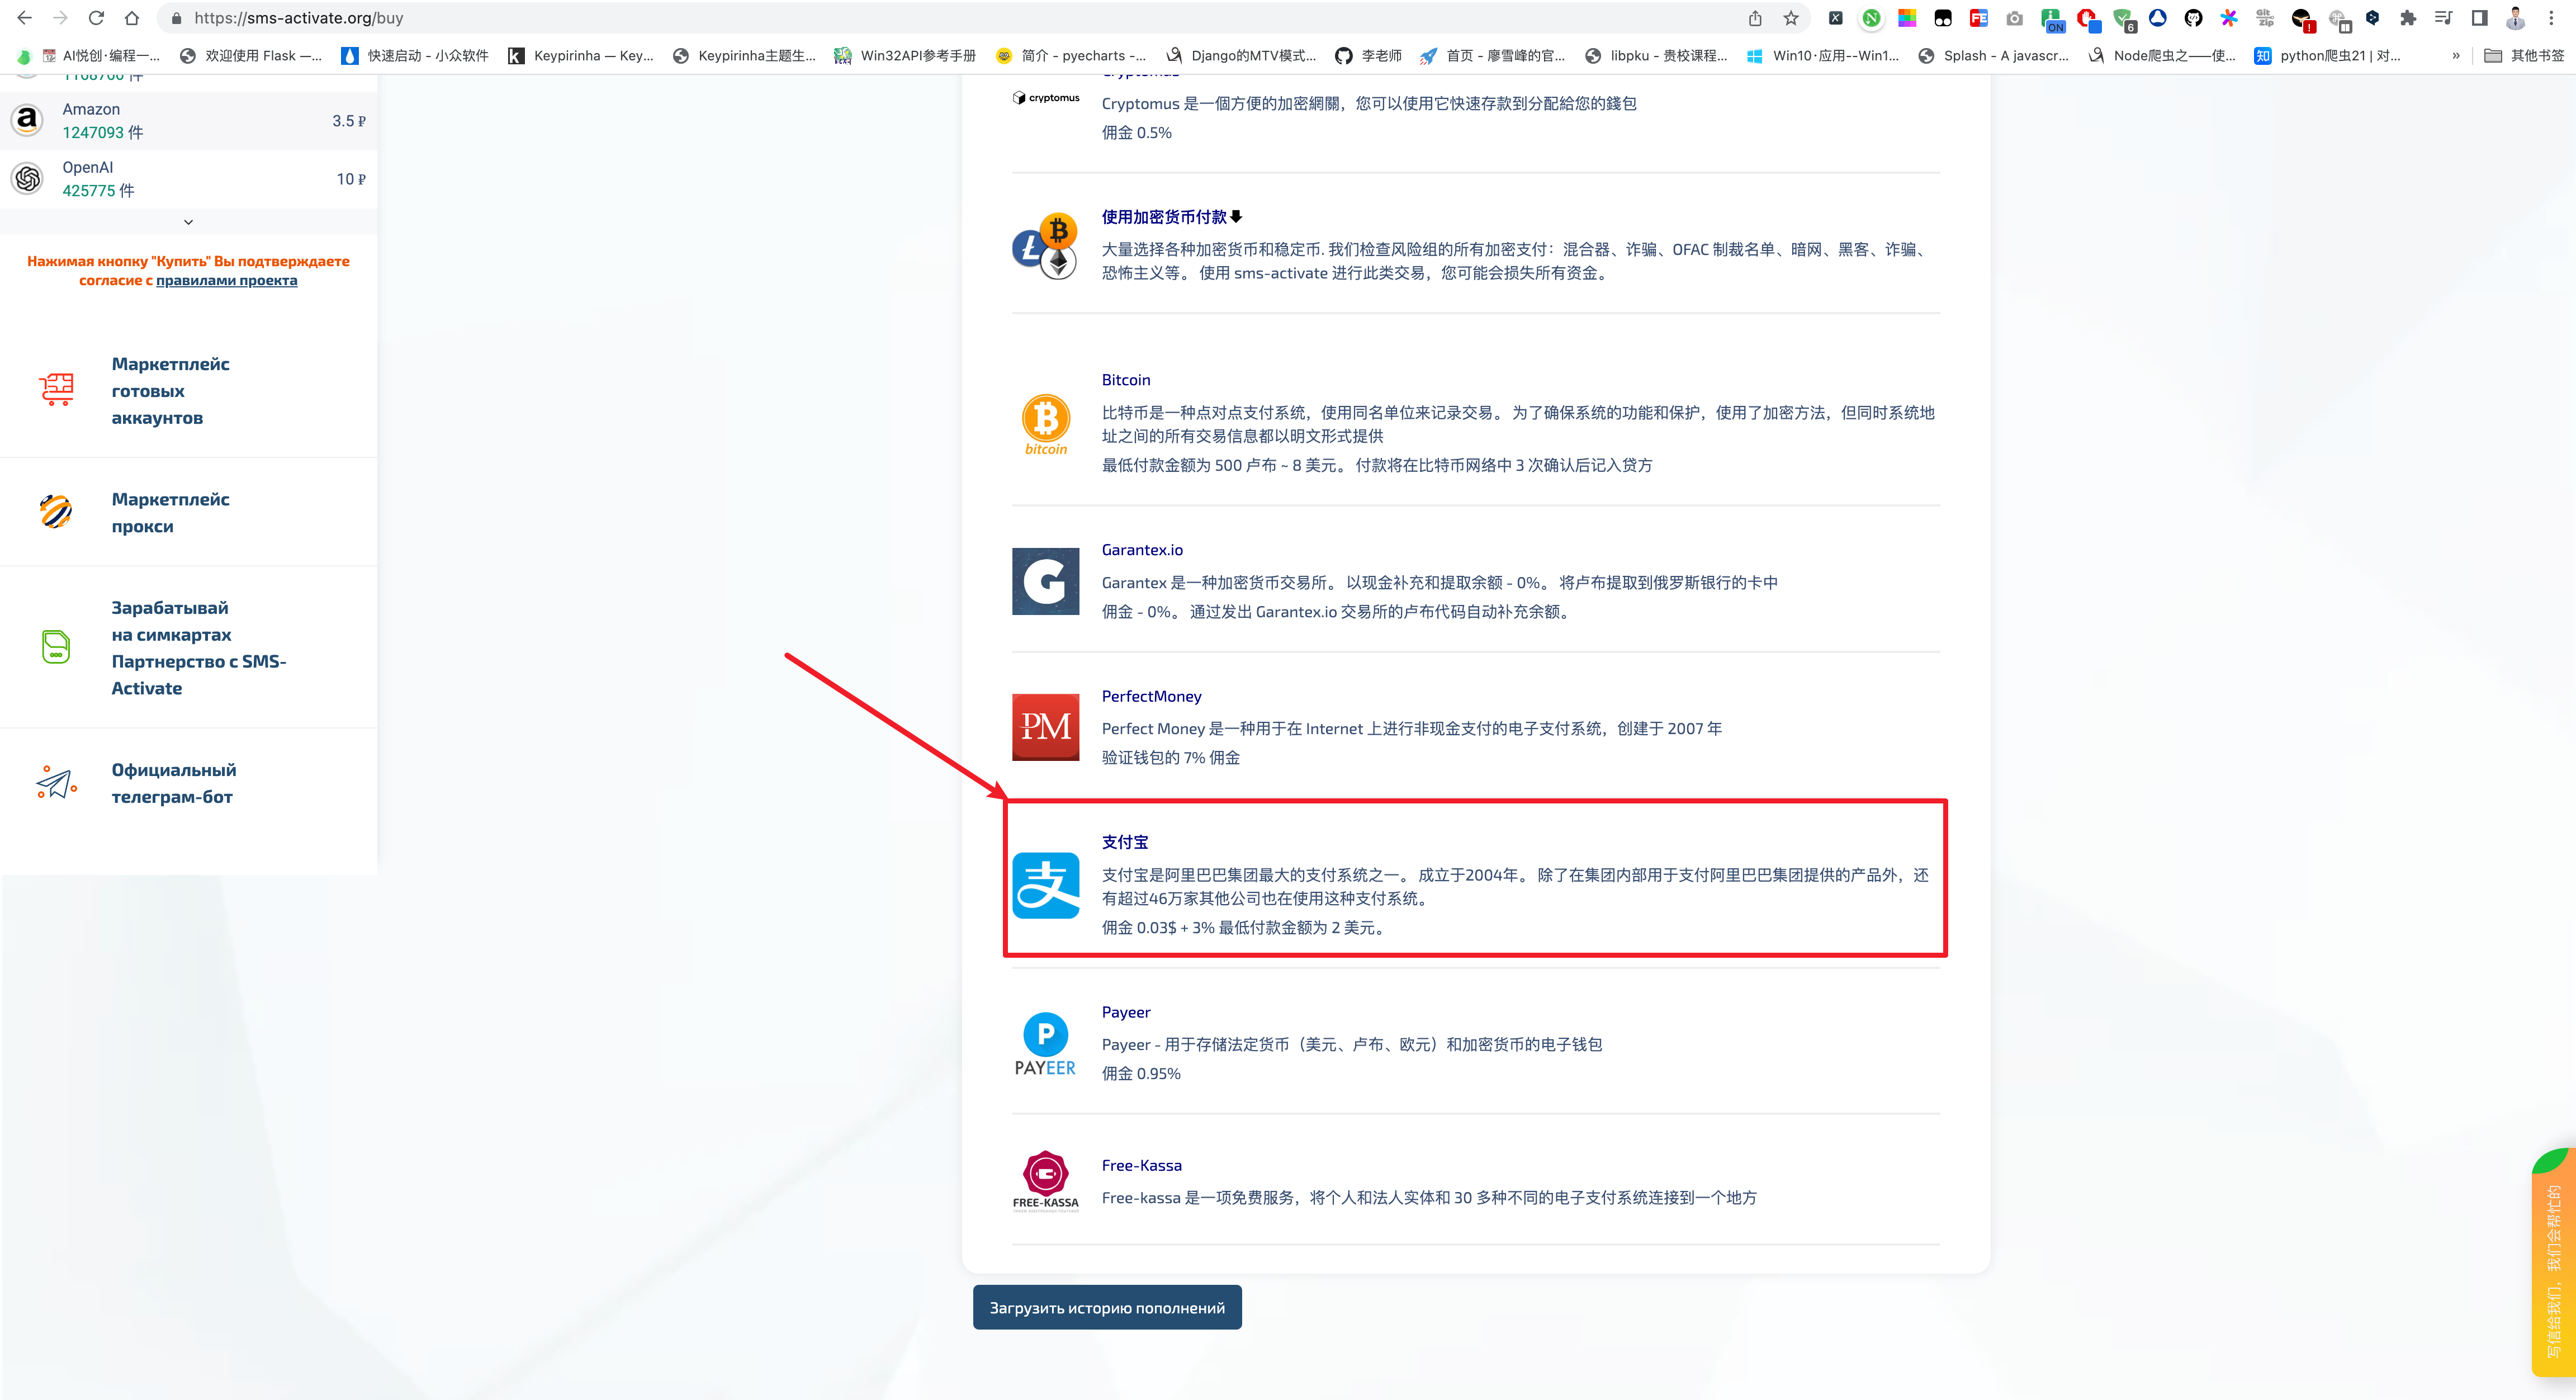Open the Splash - A javascr... bookmark

point(1994,56)
